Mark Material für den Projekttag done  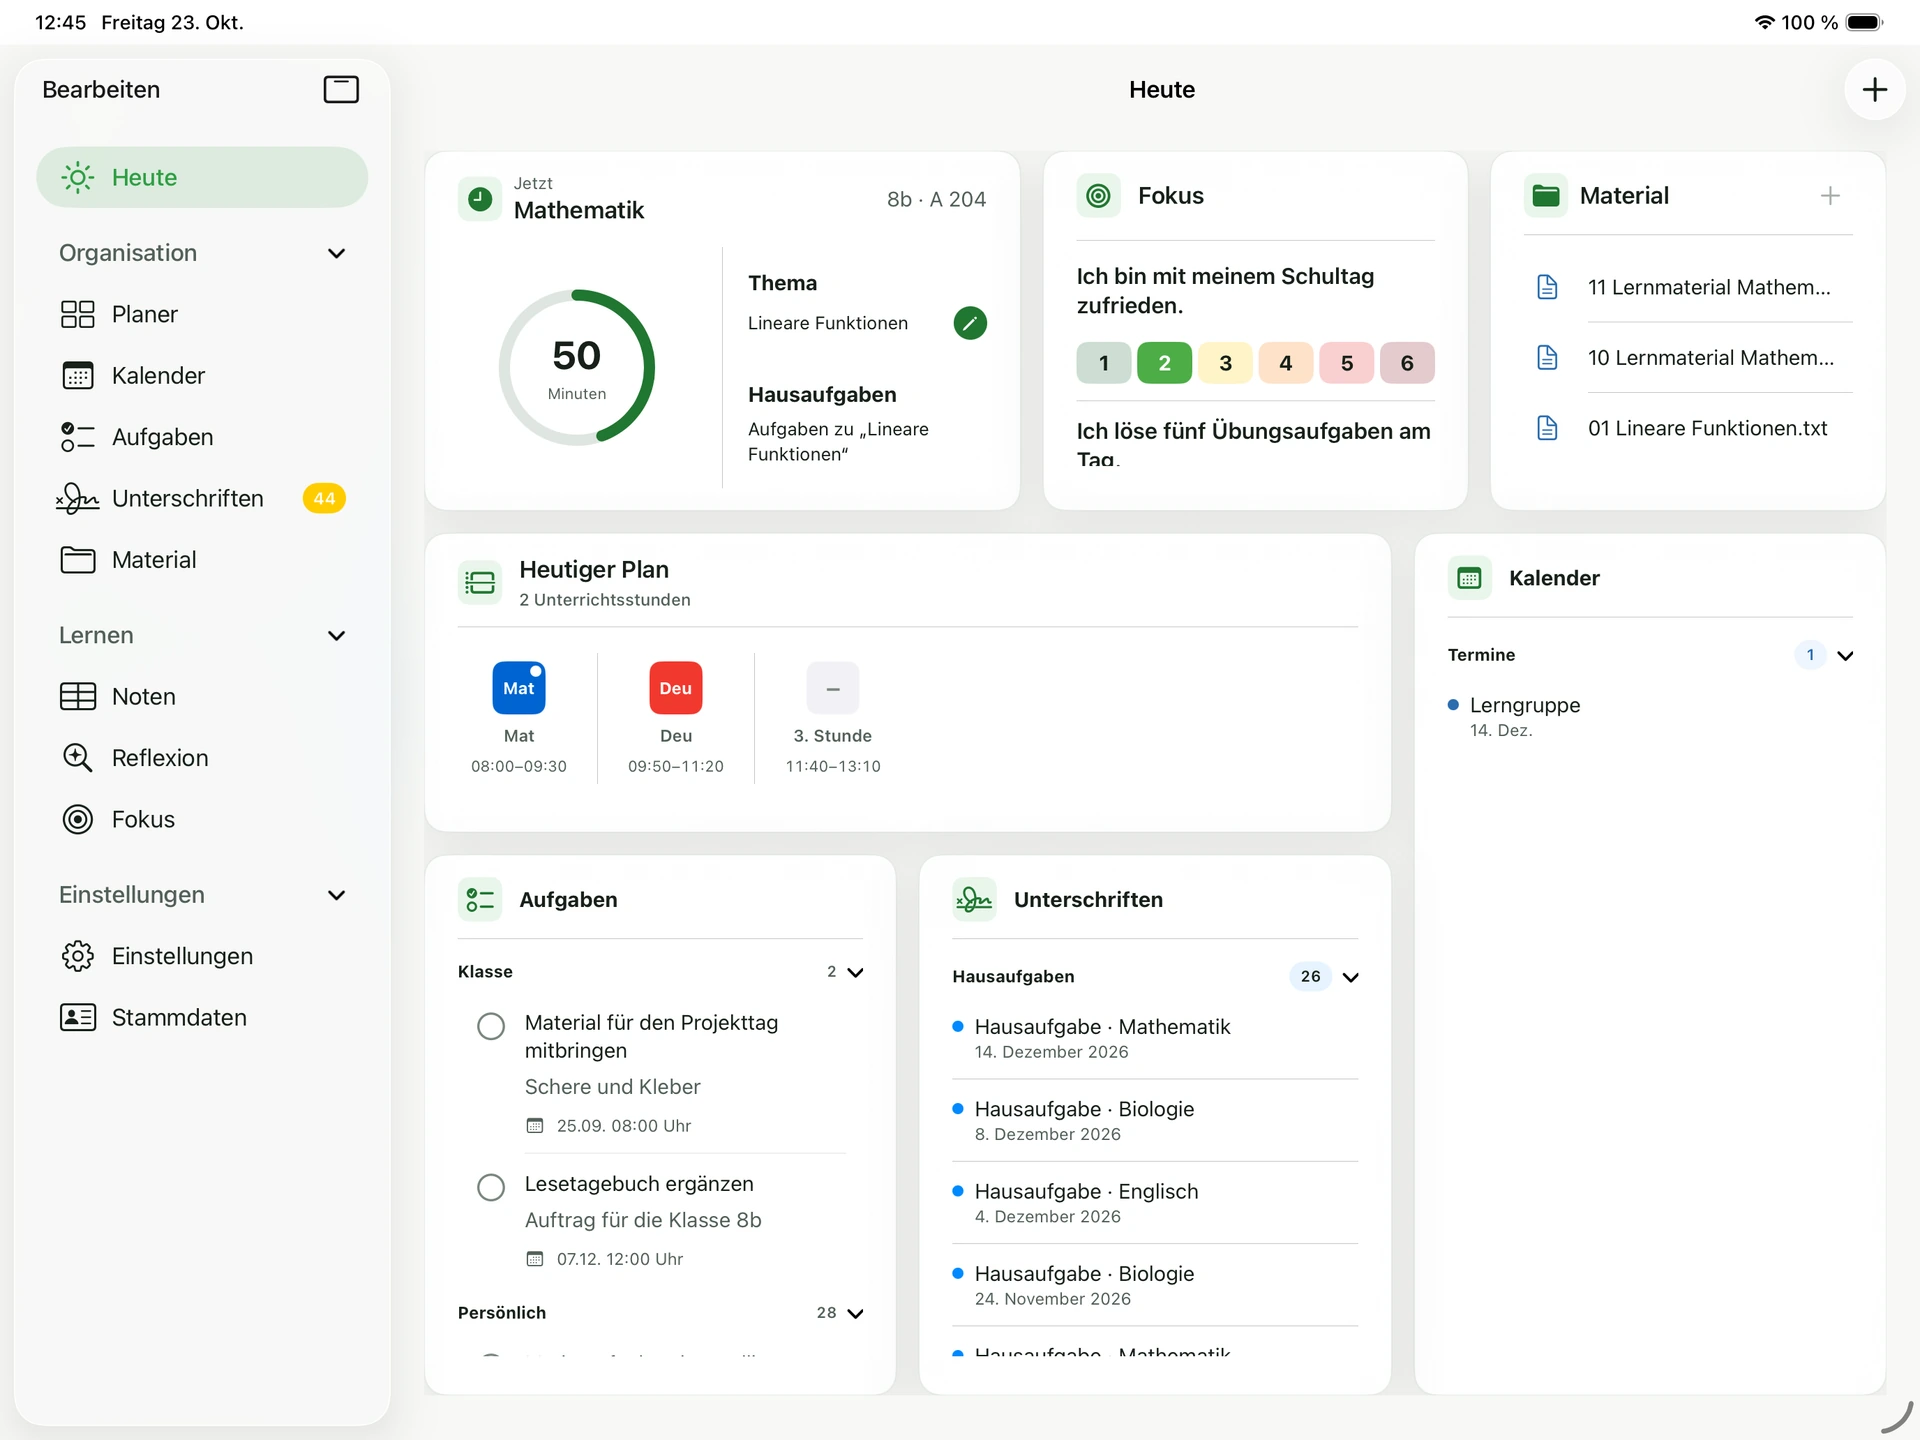coord(491,1026)
